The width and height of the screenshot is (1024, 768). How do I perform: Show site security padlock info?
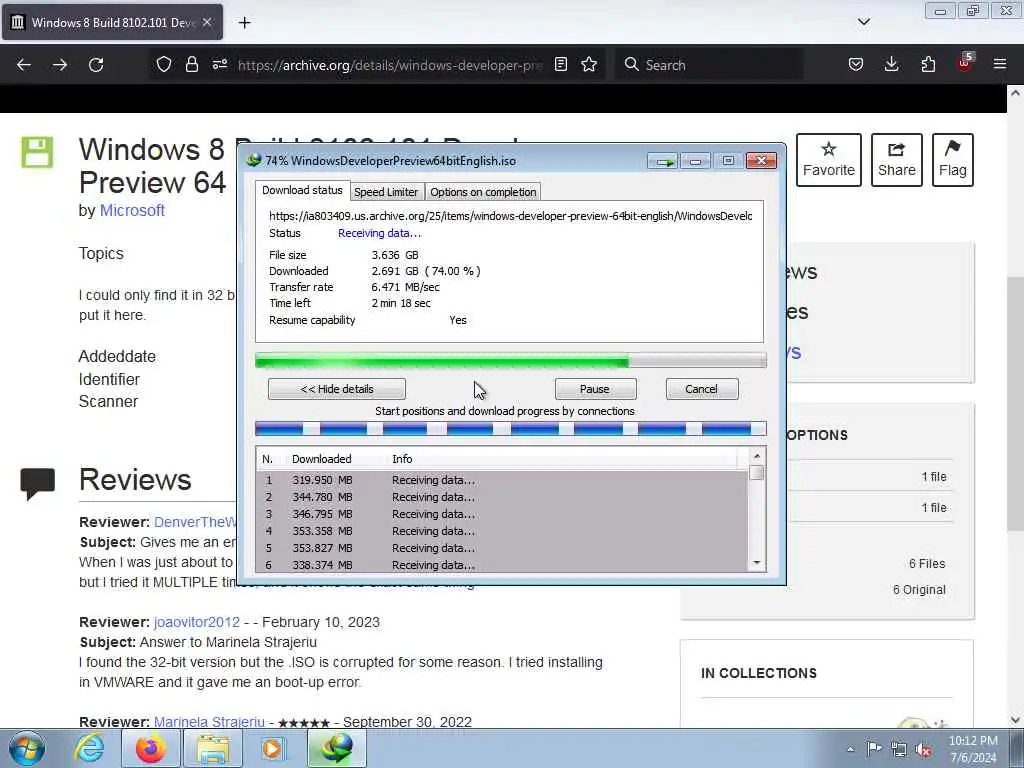191,64
